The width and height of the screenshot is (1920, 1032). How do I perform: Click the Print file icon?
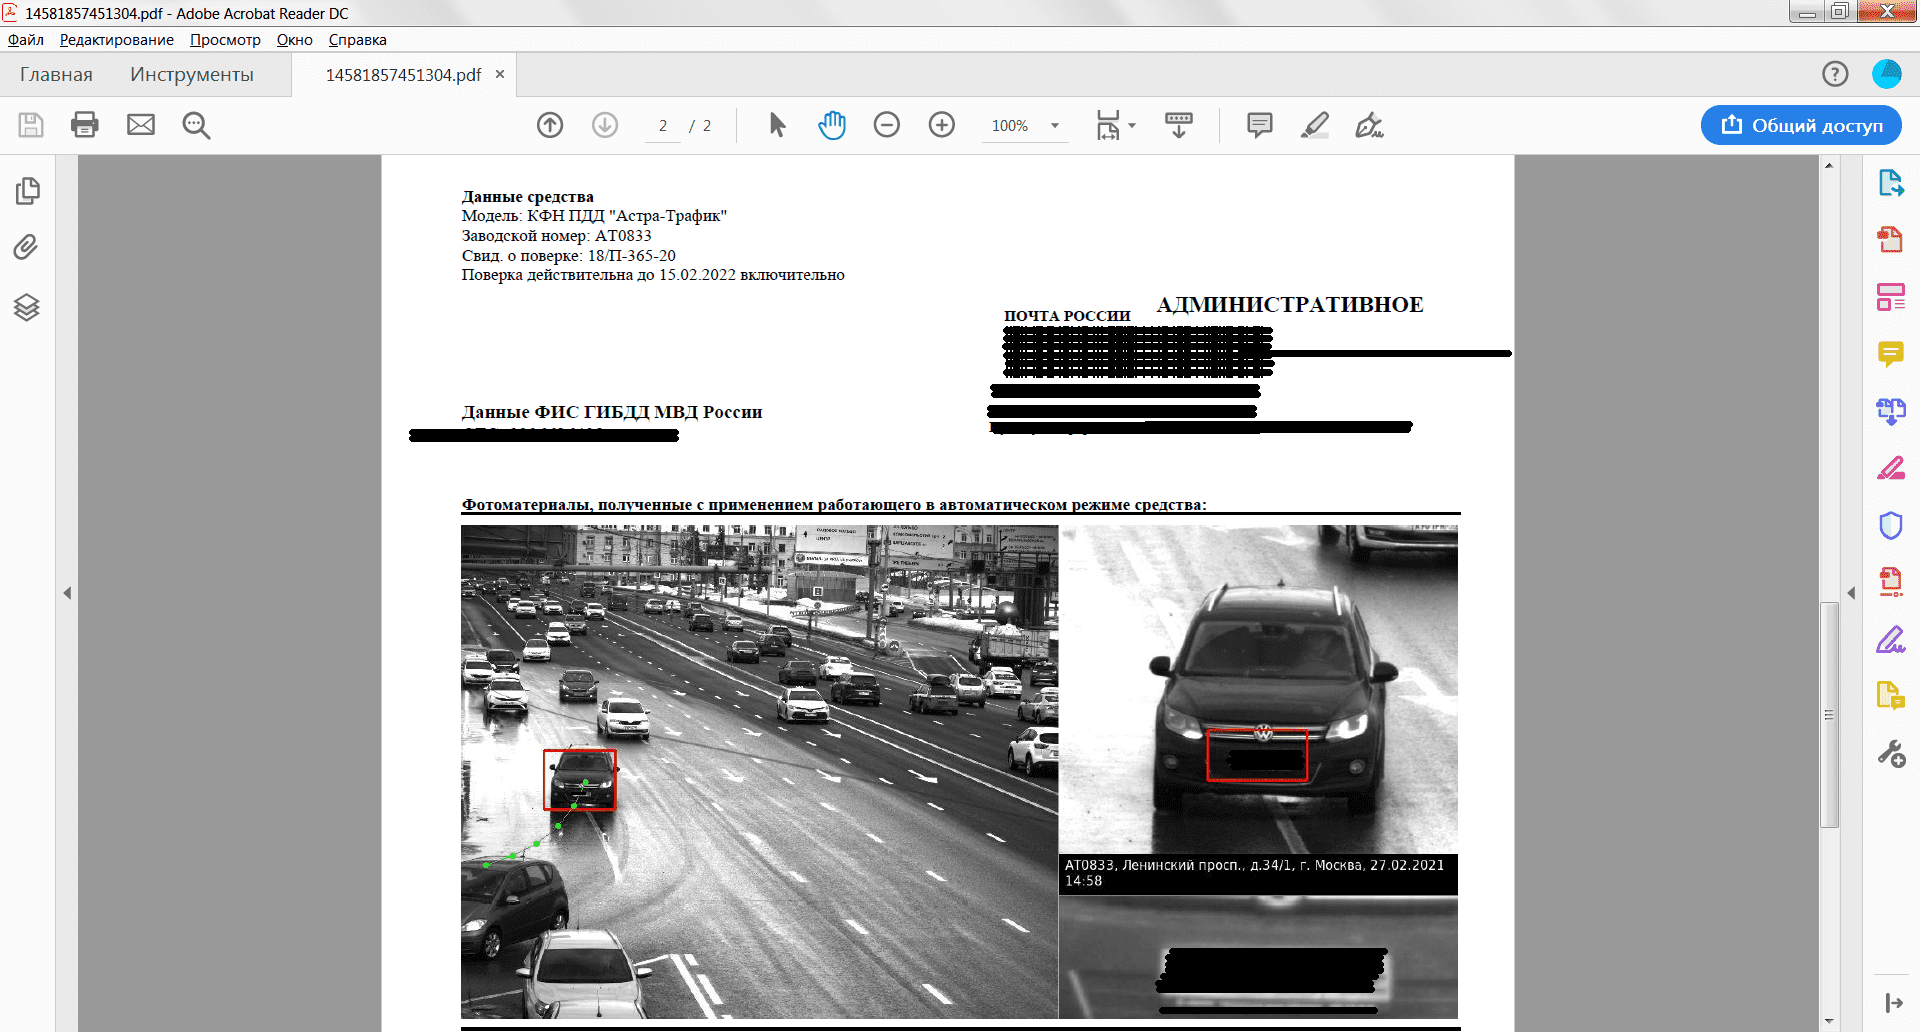pyautogui.click(x=85, y=125)
